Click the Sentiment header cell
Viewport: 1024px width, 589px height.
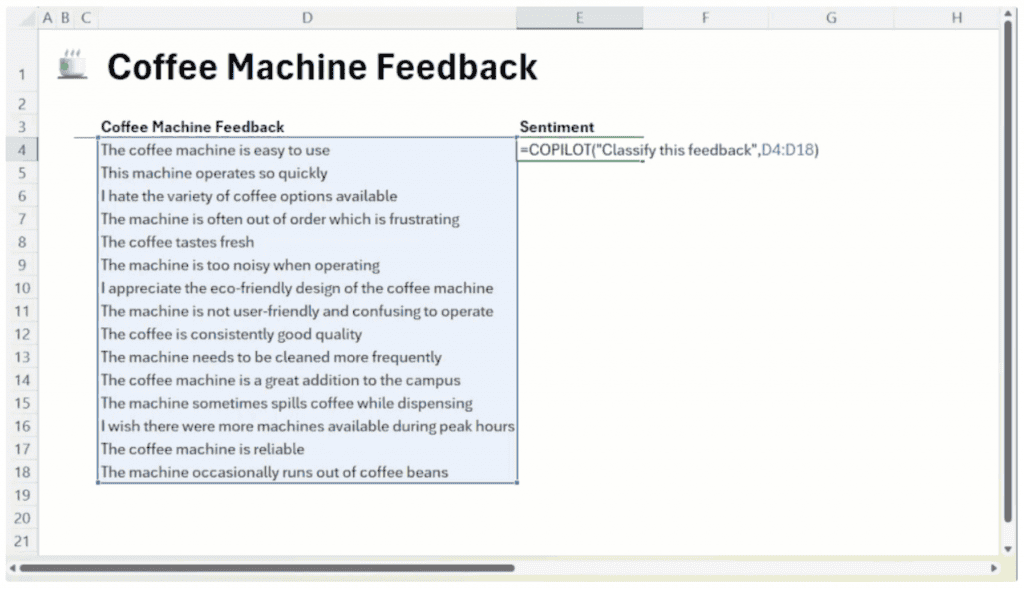coord(557,127)
